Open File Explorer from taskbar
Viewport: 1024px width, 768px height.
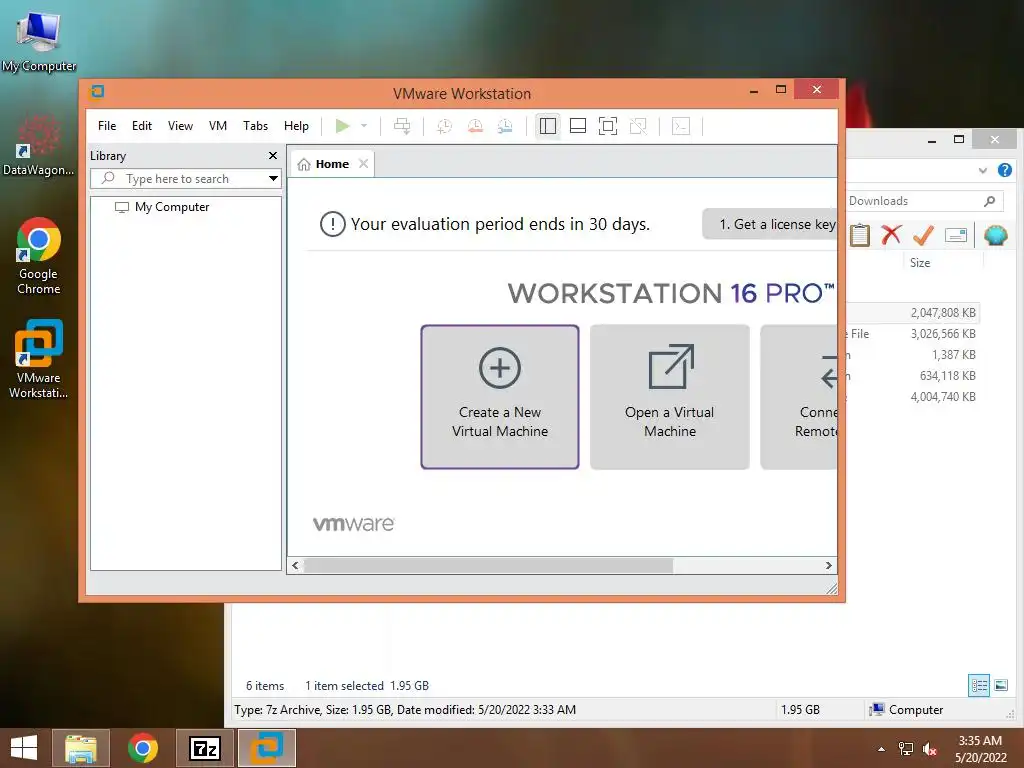point(81,748)
